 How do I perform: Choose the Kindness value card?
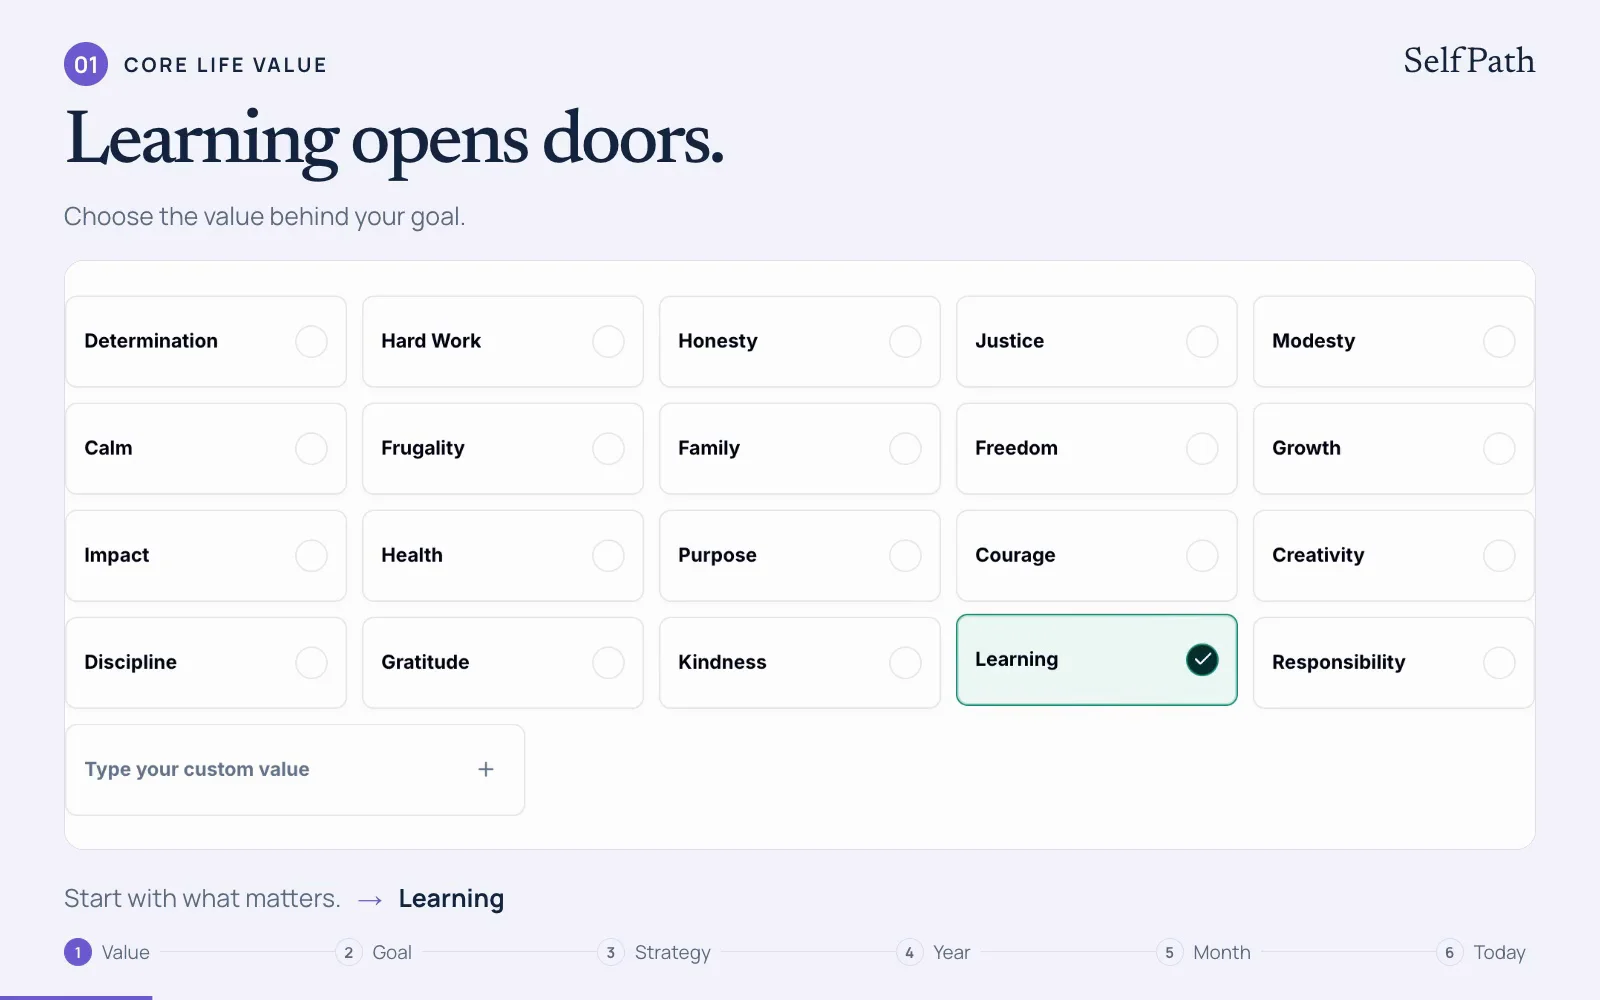coord(800,662)
